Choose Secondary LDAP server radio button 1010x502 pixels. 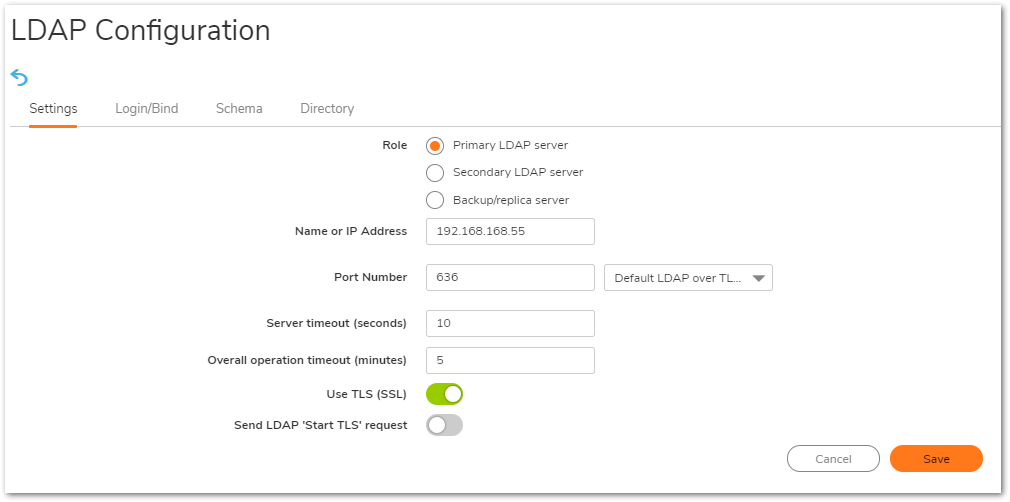[435, 172]
